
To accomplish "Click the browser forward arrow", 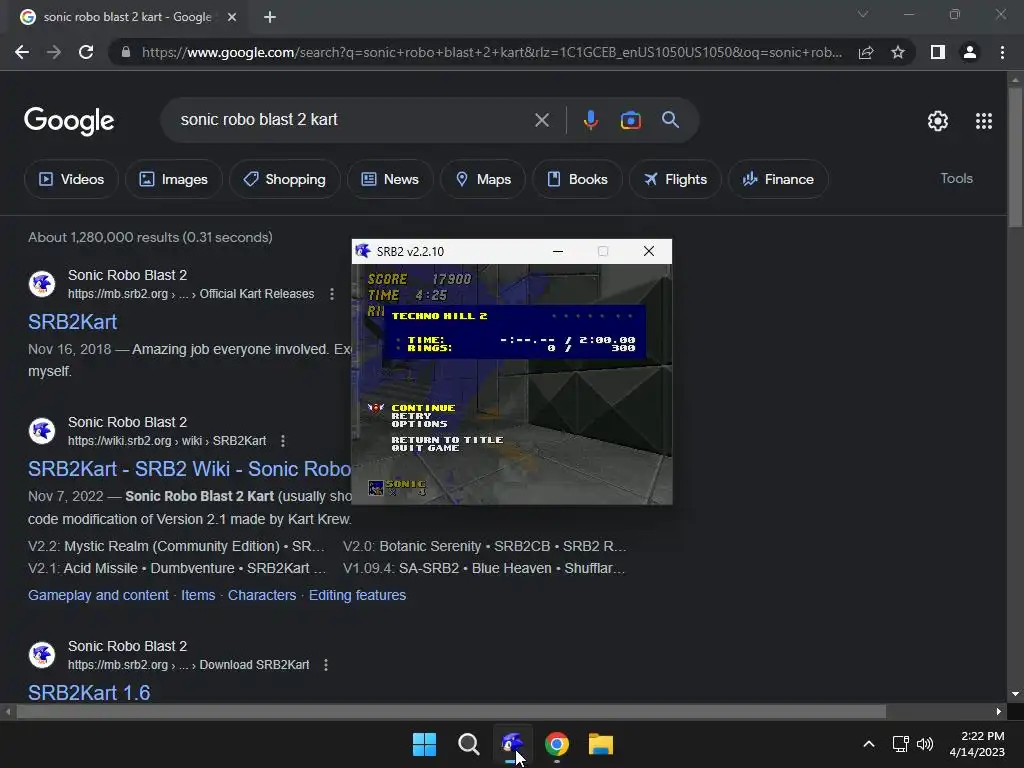I will click(54, 52).
